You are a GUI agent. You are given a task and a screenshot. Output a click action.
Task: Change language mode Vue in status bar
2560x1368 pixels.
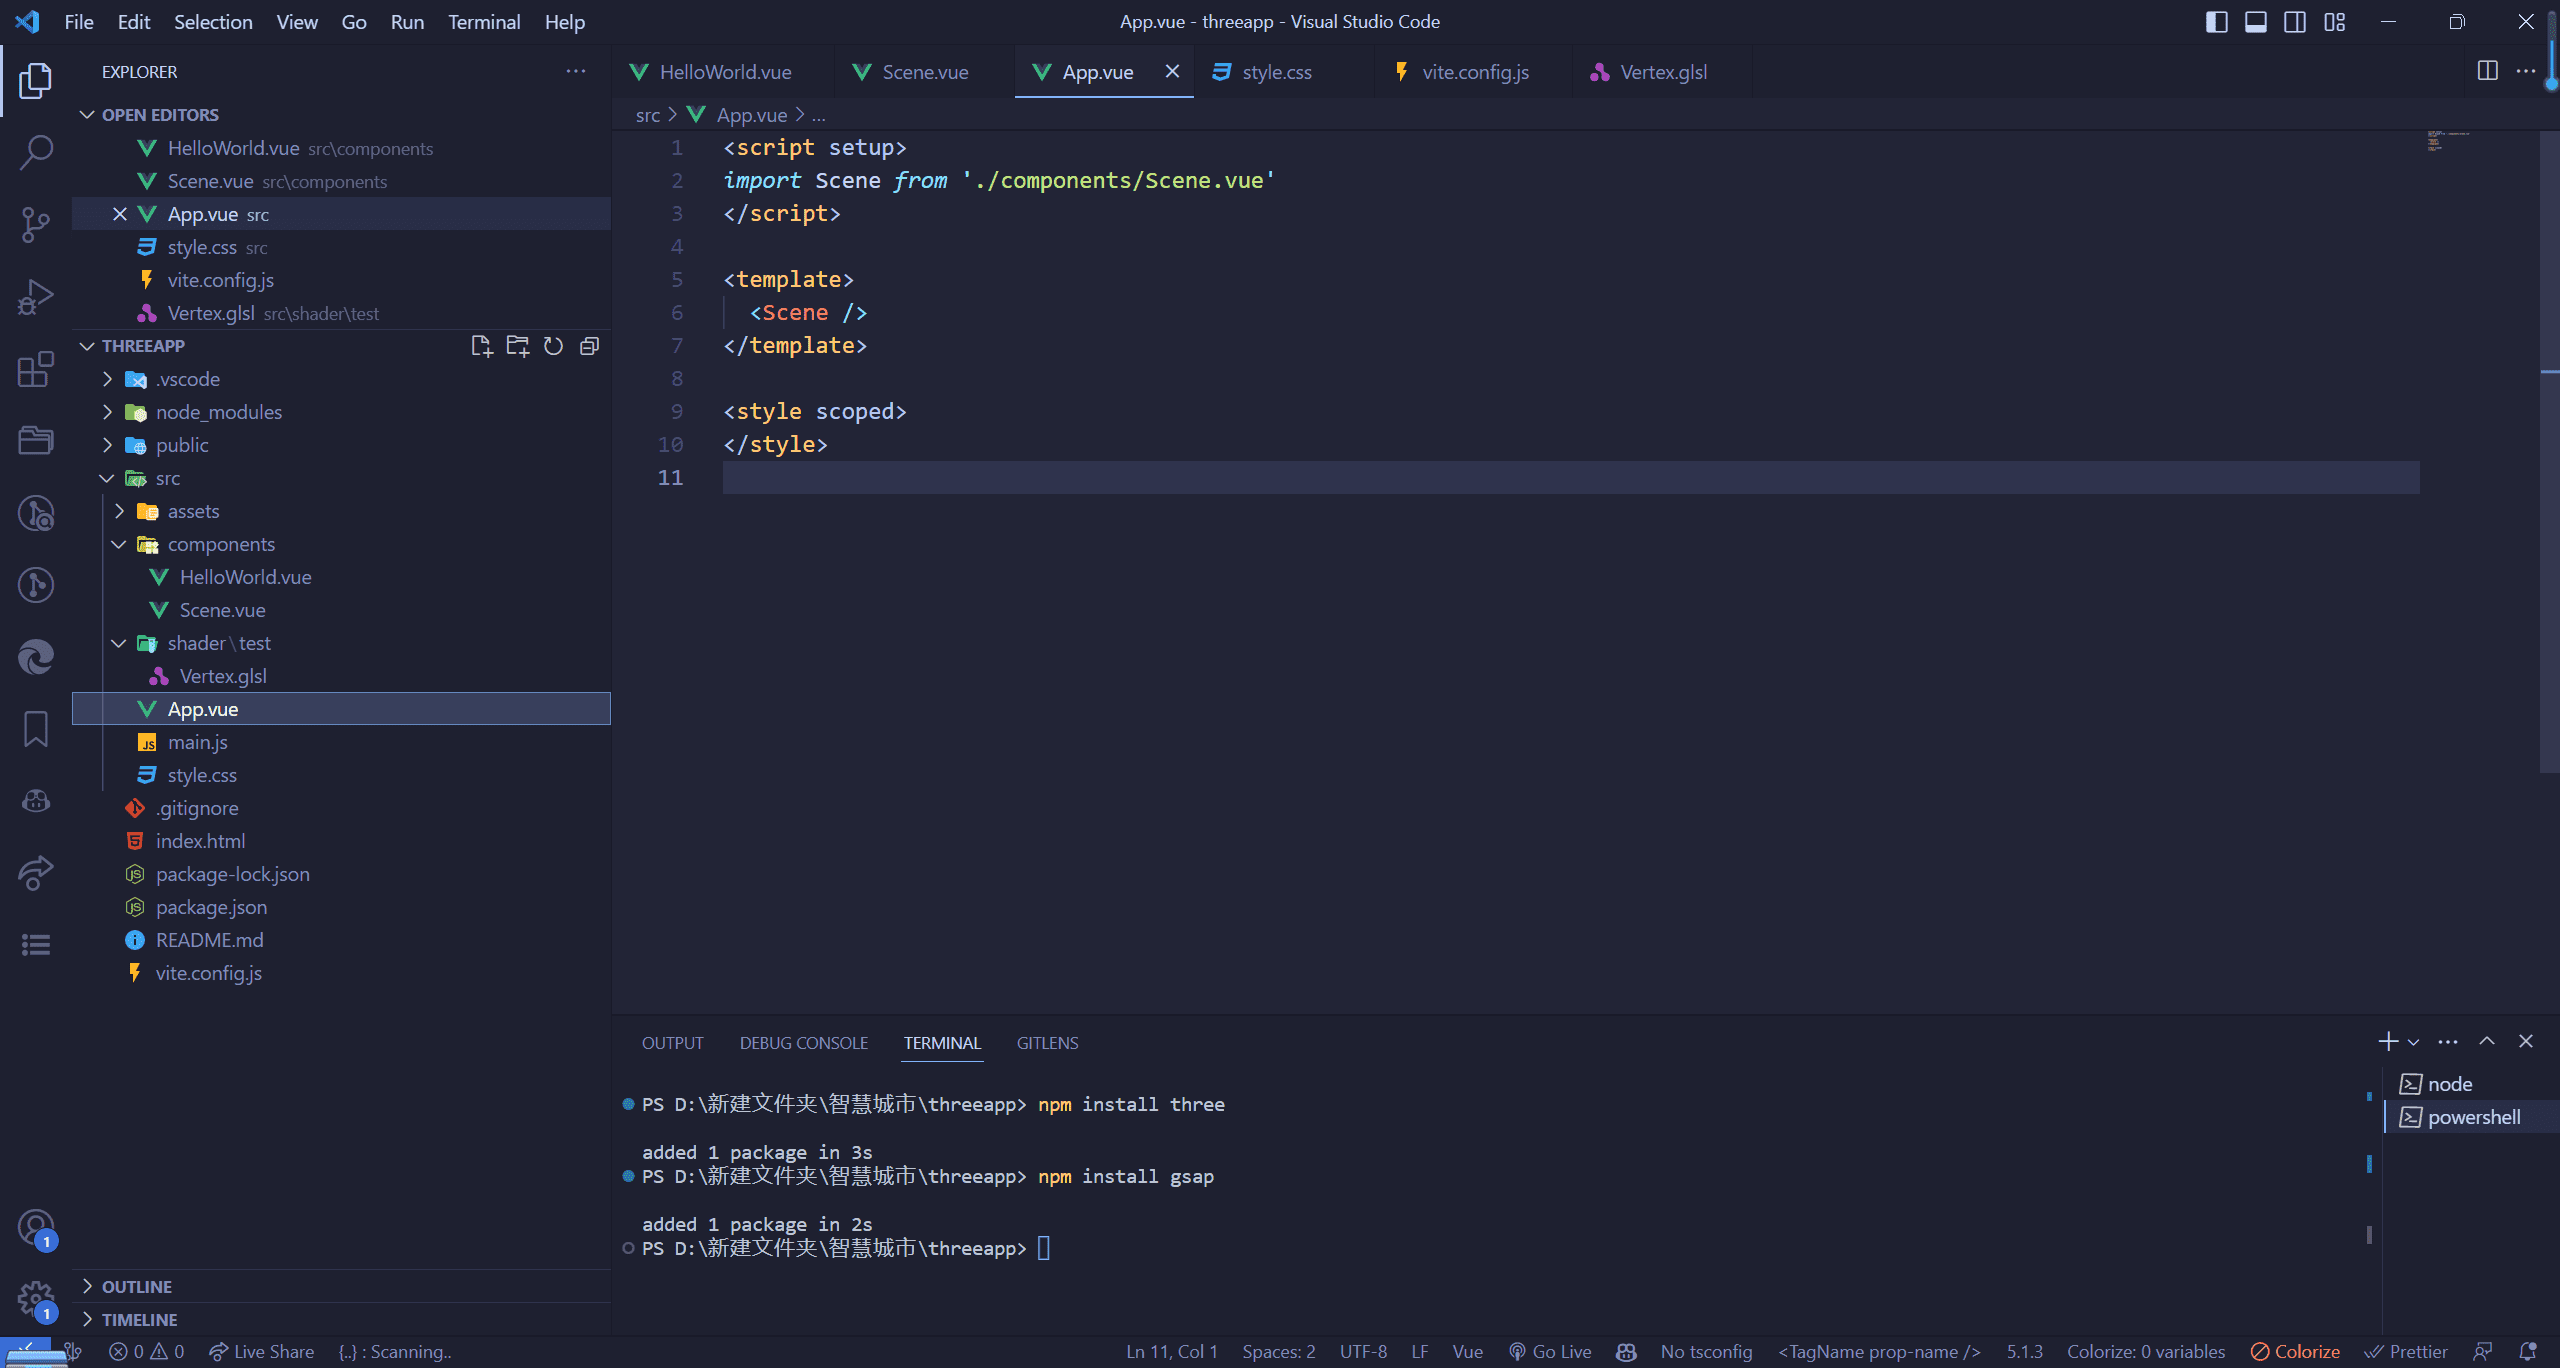click(x=1467, y=1352)
